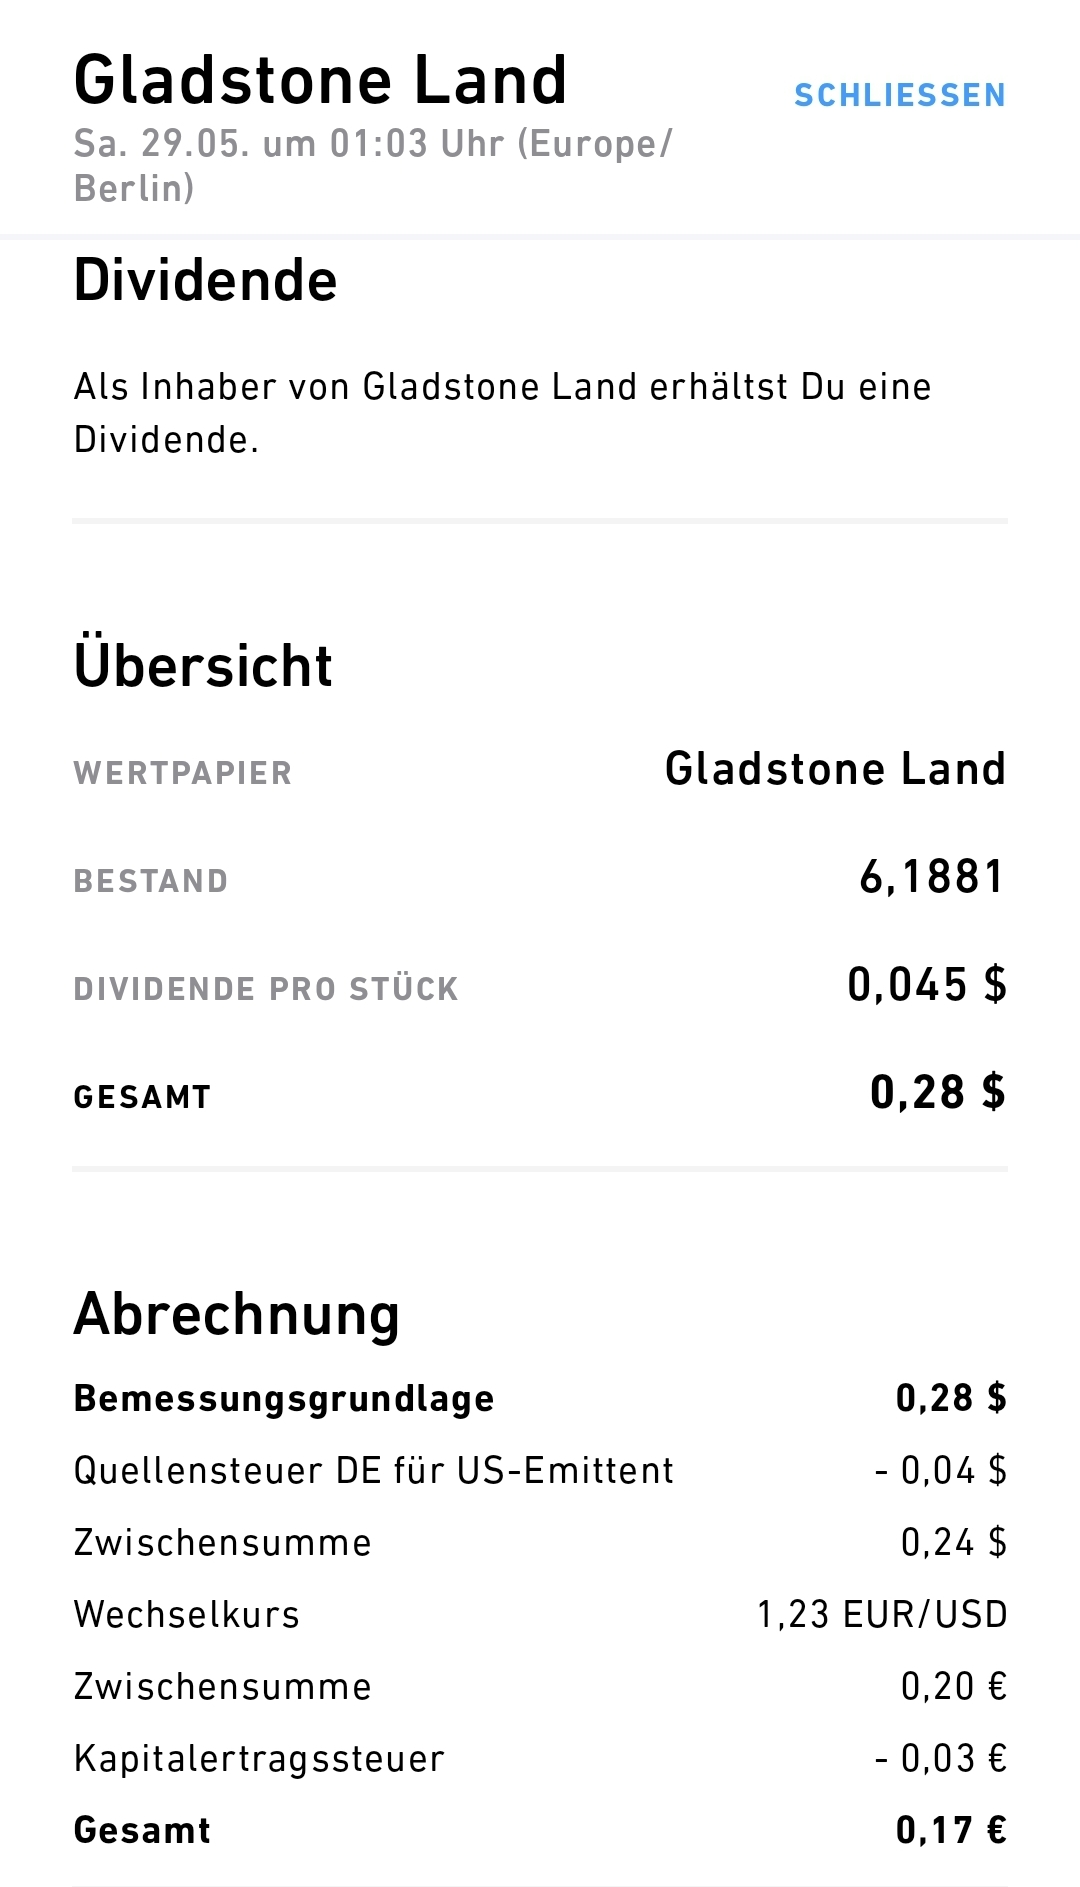This screenshot has width=1080, height=1887.
Task: Click the BESTAND label
Action: 151,881
